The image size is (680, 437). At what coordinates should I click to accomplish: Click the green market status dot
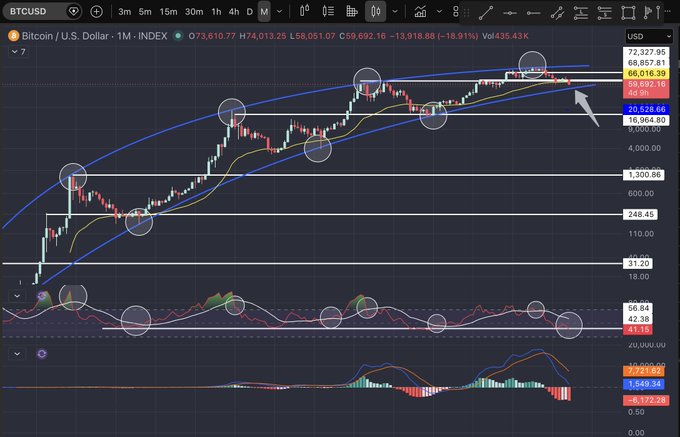click(177, 36)
